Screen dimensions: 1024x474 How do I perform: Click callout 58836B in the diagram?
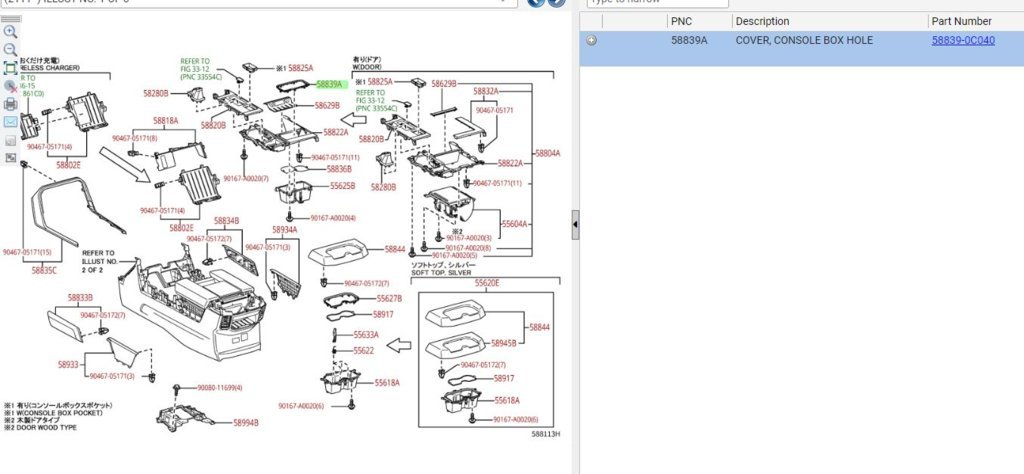click(x=340, y=169)
